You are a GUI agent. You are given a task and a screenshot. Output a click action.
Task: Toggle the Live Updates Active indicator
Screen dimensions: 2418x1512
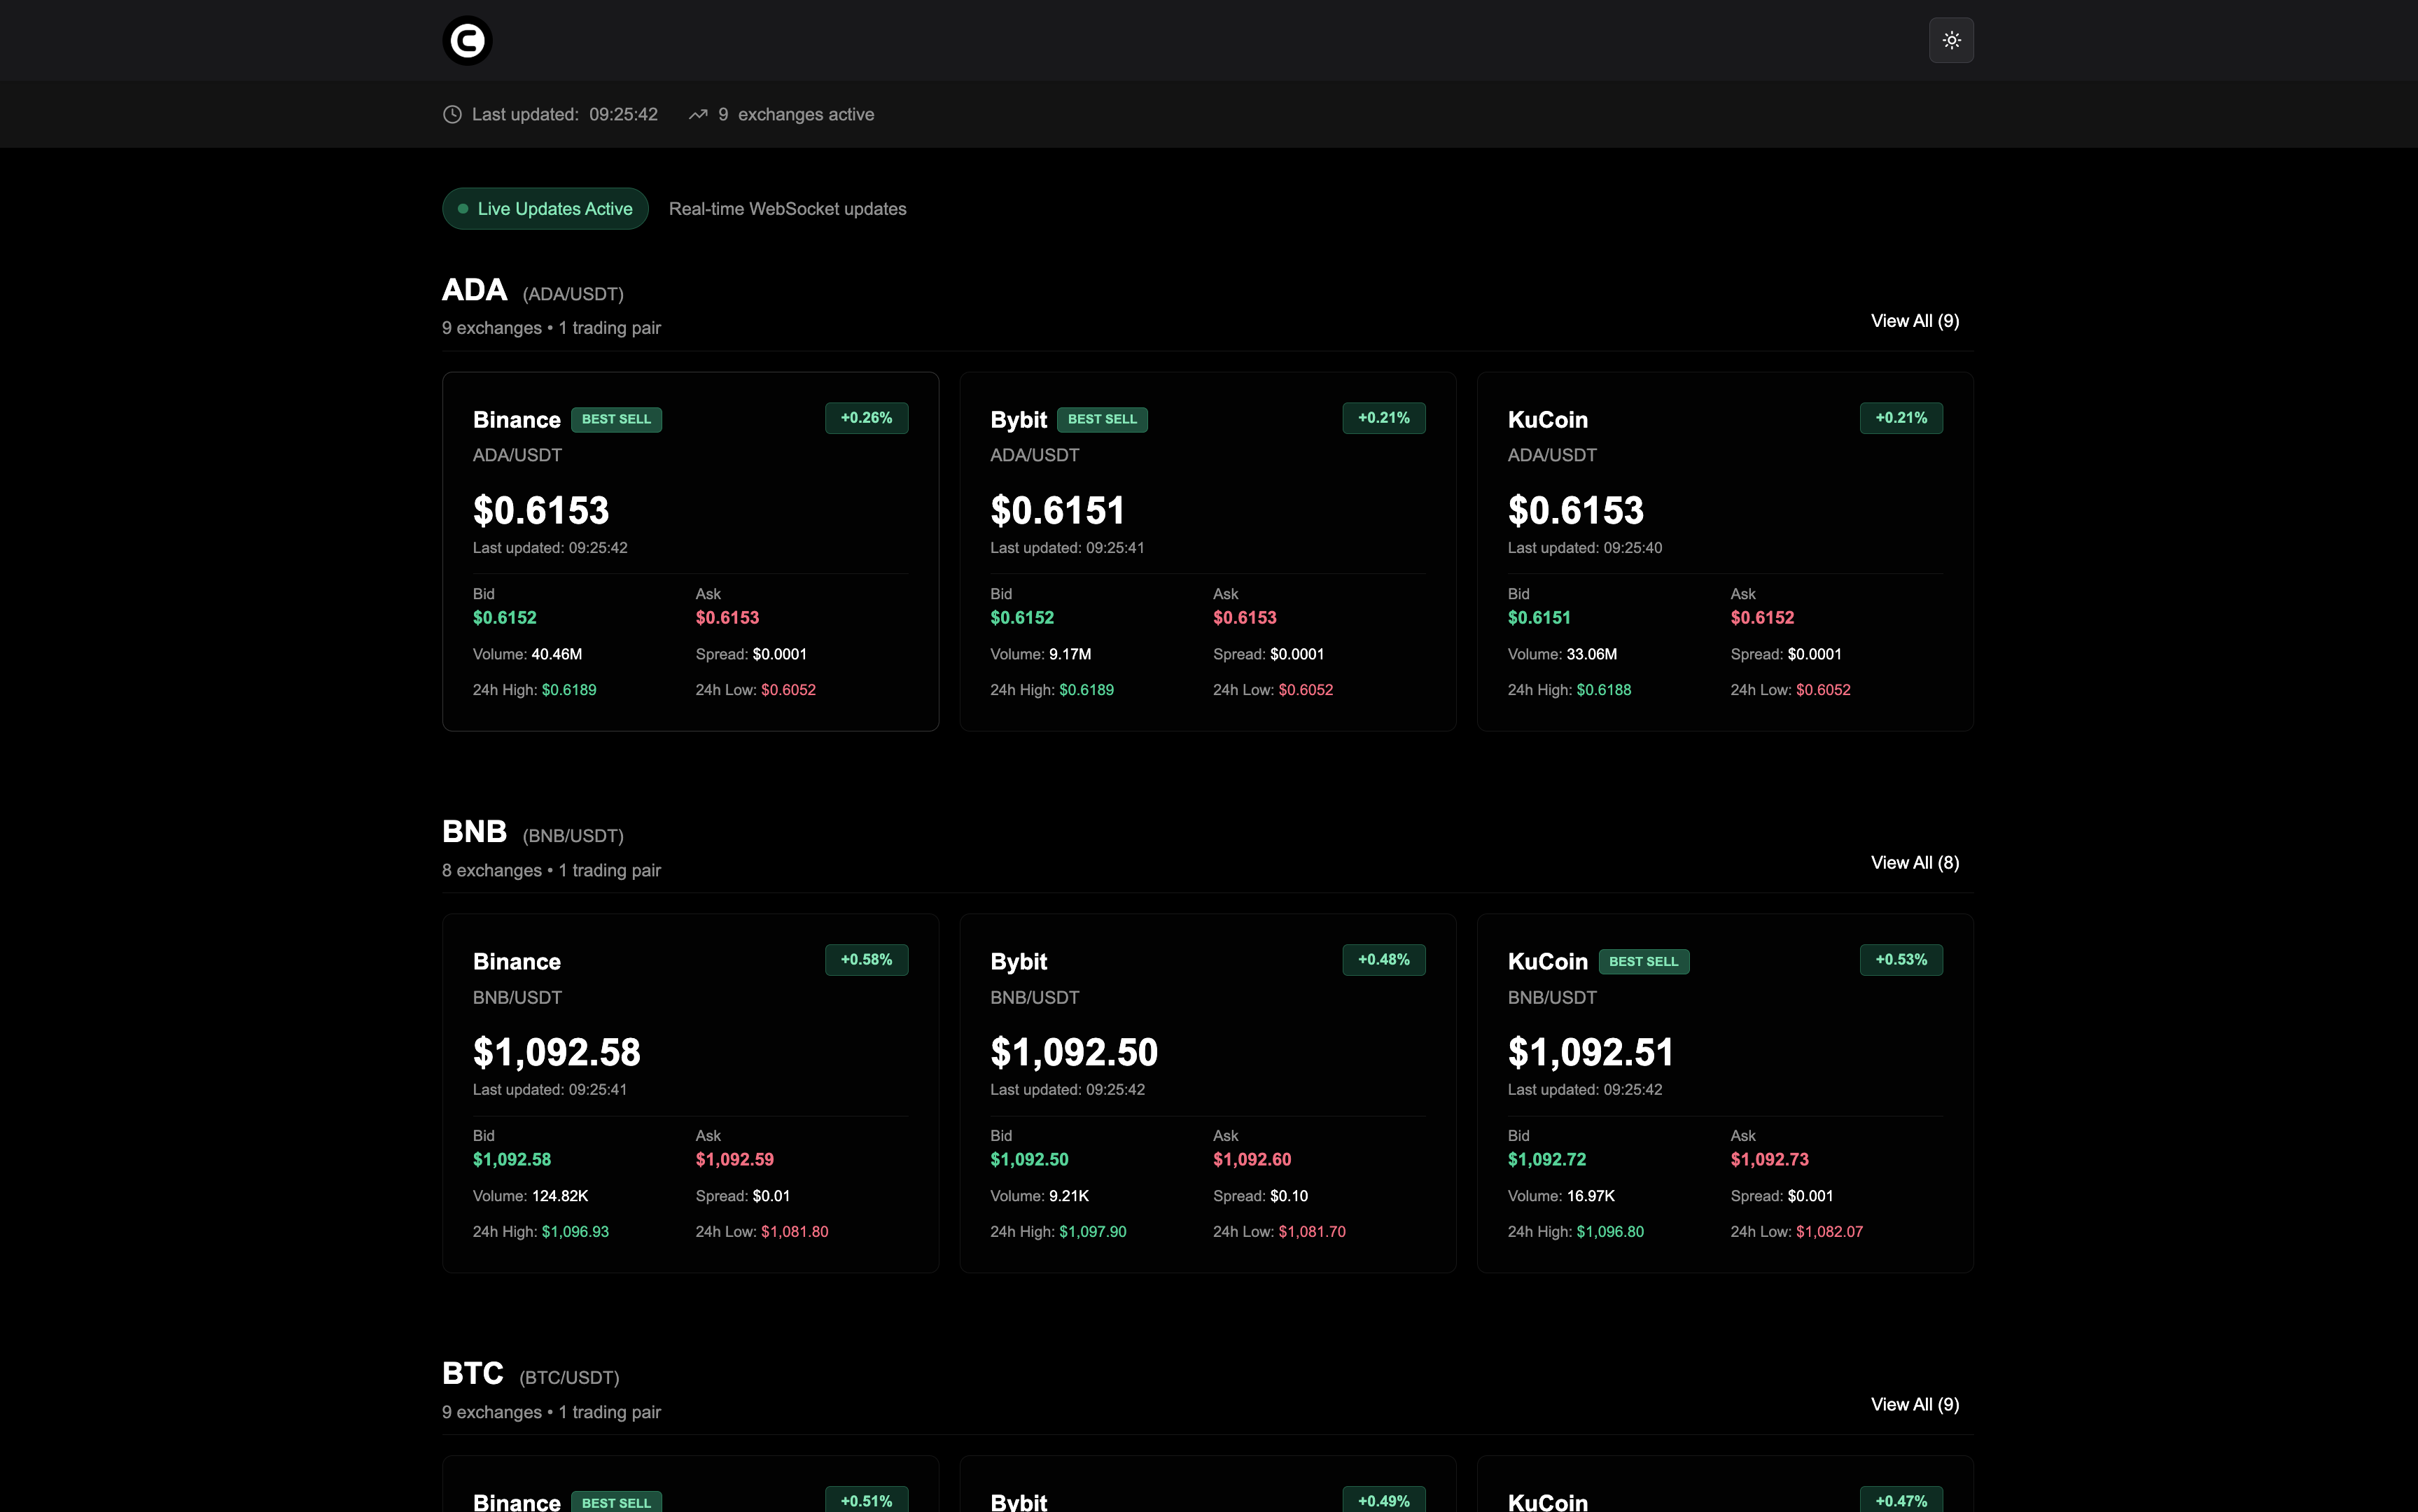pyautogui.click(x=545, y=208)
